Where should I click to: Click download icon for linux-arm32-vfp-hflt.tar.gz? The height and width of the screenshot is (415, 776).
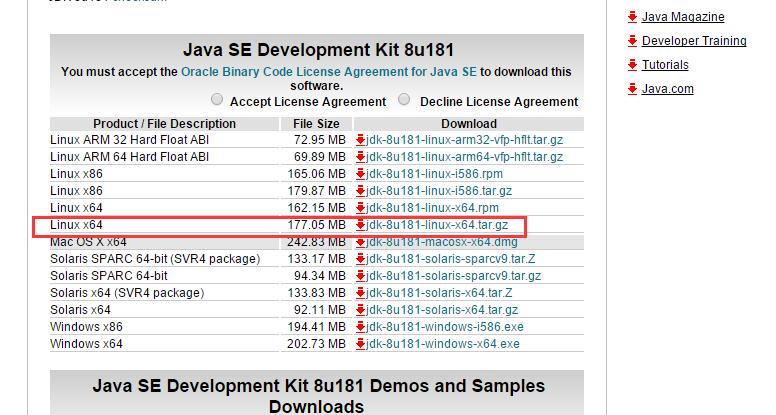coord(360,140)
